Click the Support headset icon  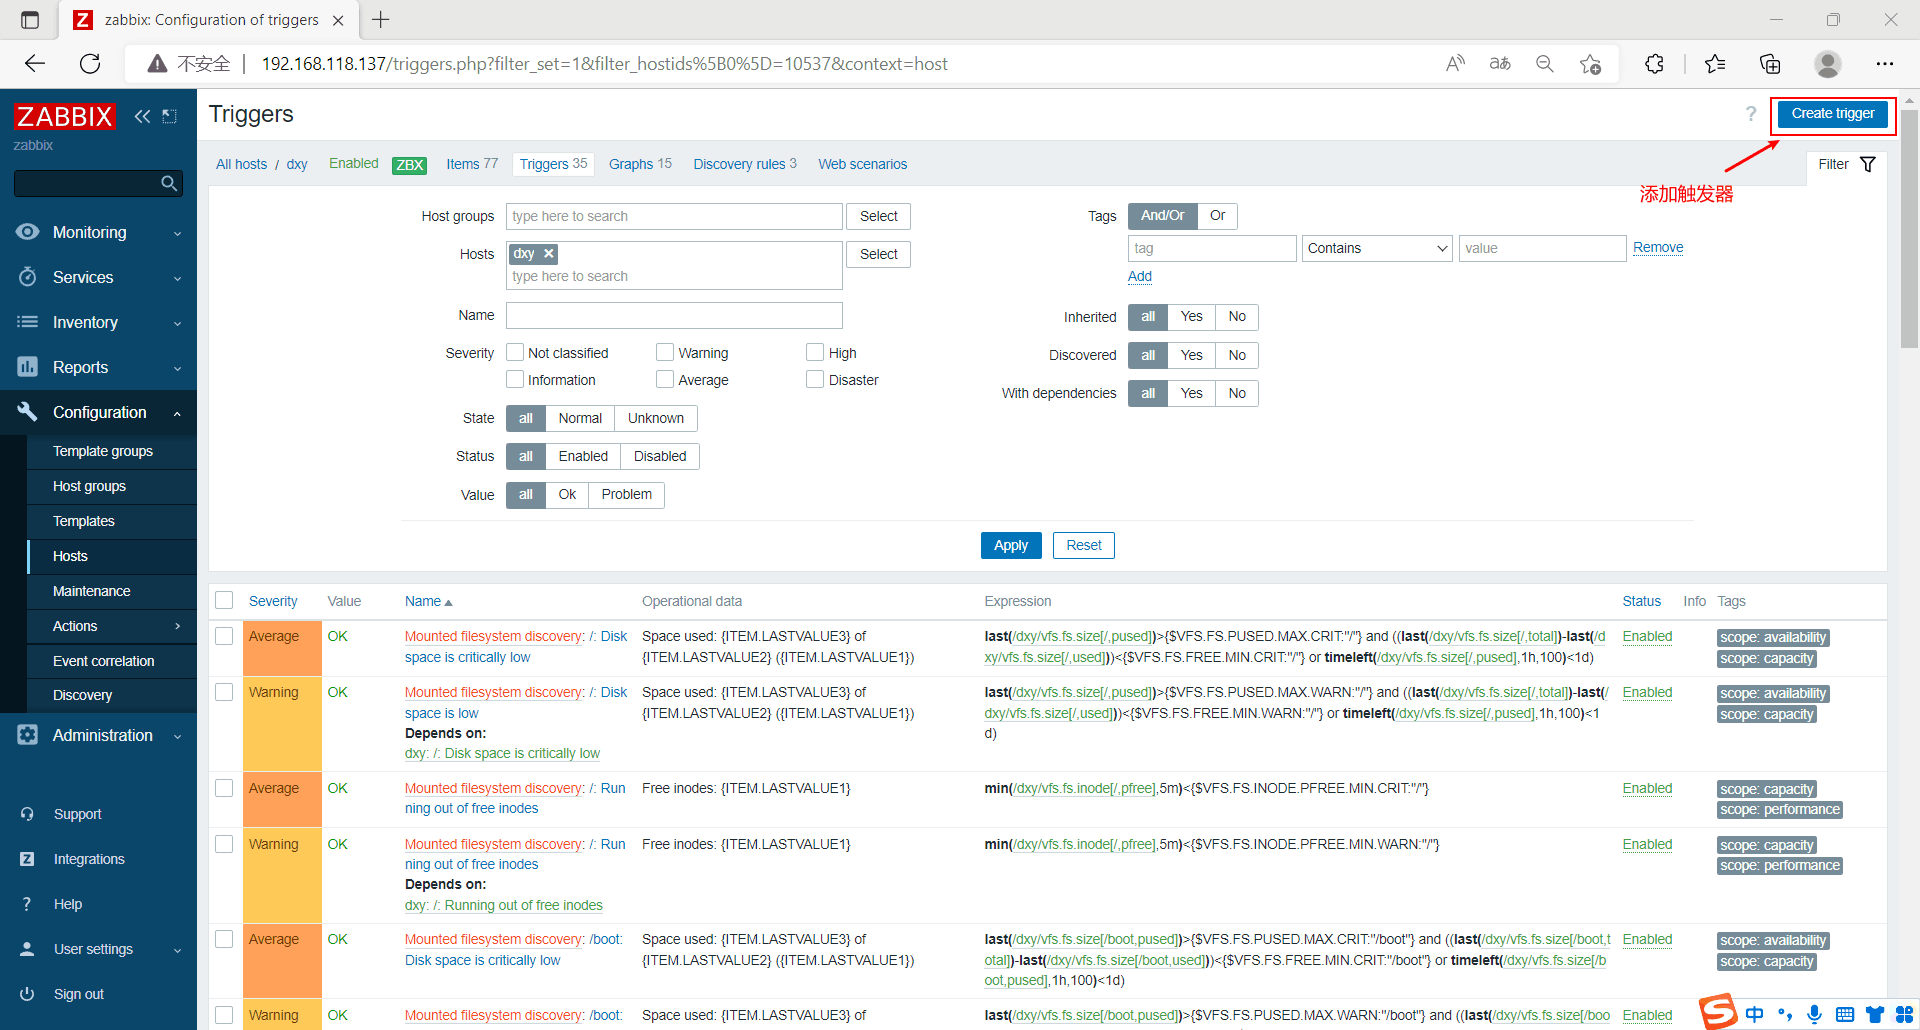27,814
